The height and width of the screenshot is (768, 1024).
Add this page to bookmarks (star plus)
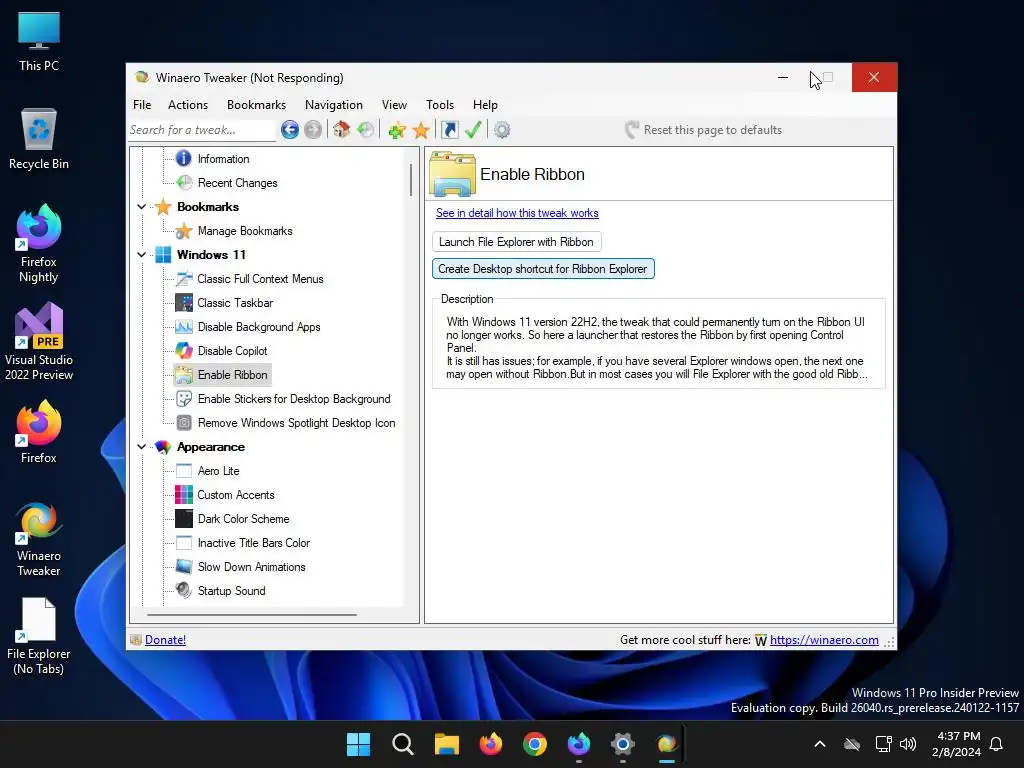coord(396,130)
